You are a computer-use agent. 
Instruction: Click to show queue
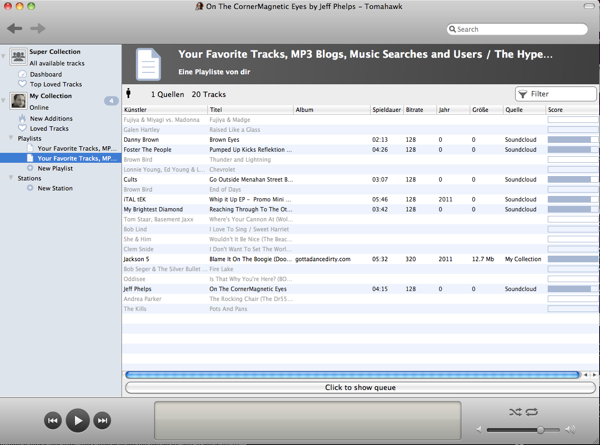tap(360, 388)
